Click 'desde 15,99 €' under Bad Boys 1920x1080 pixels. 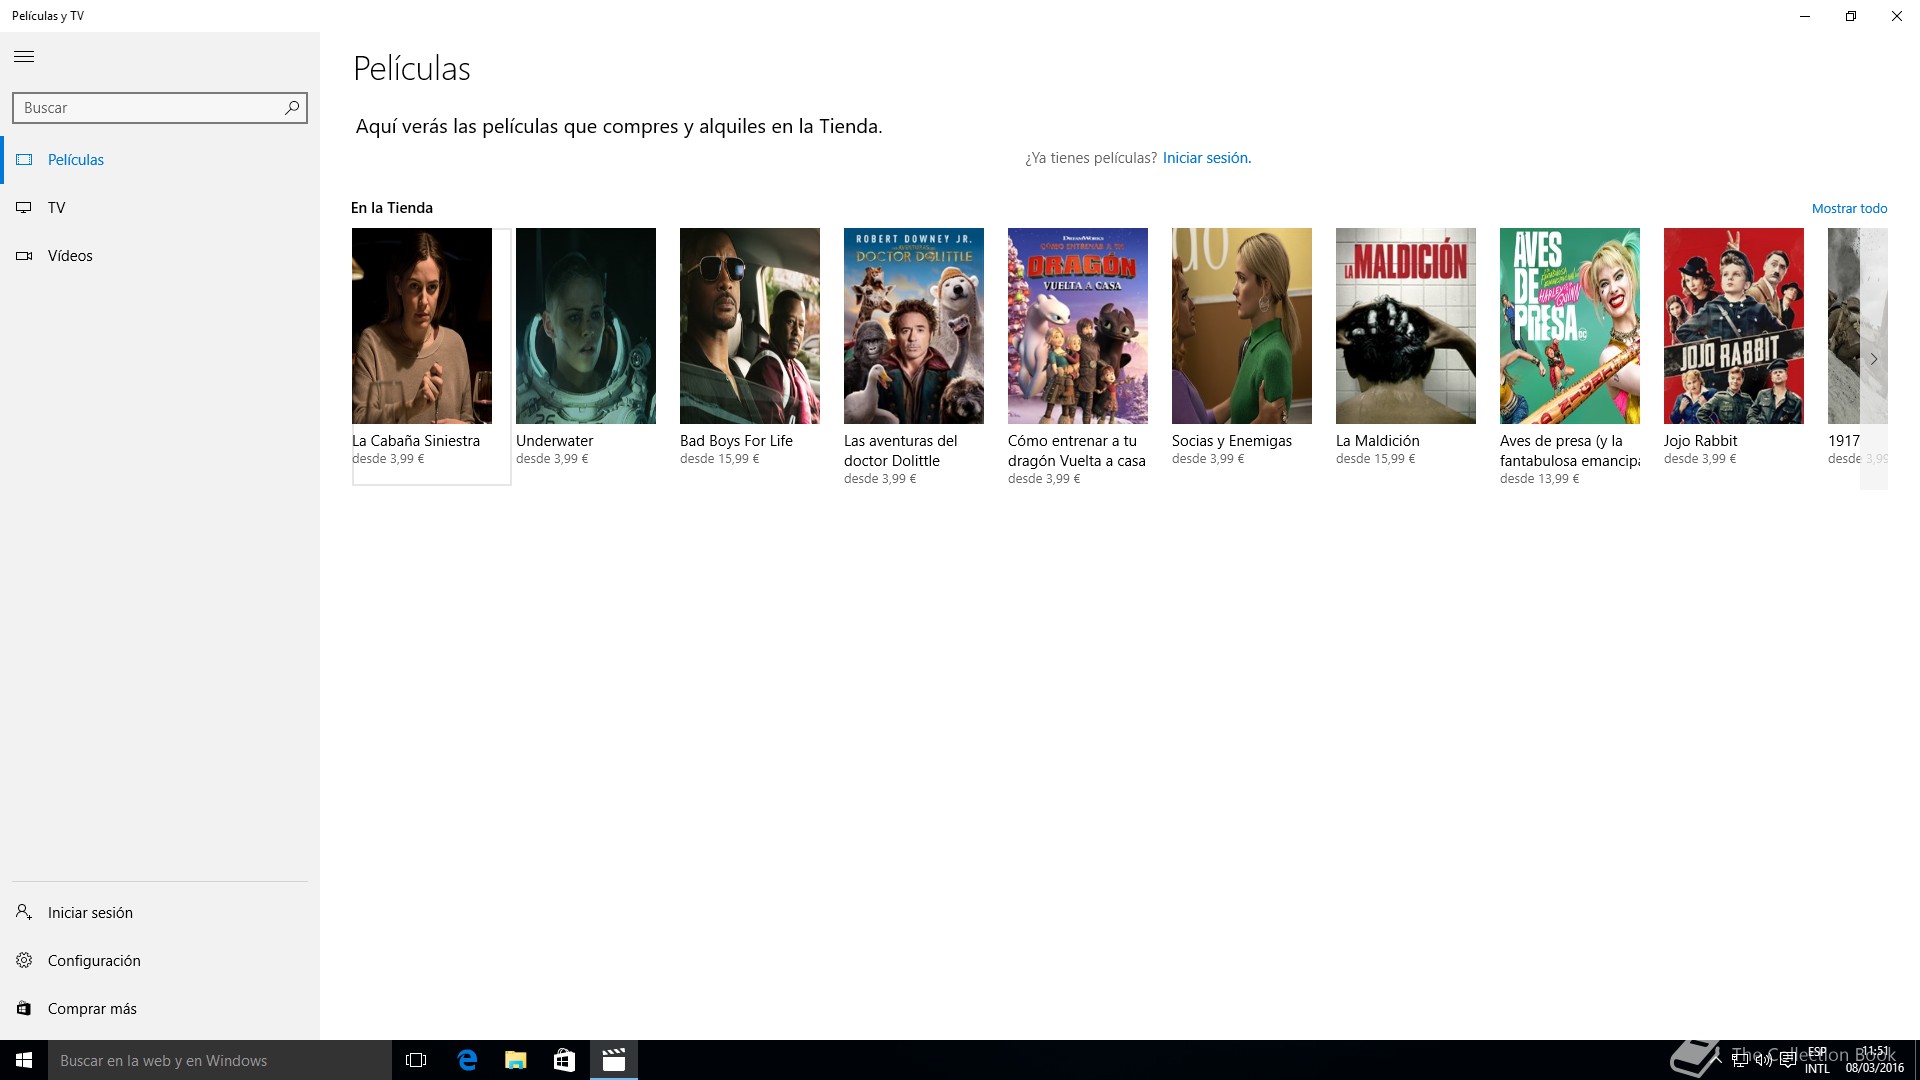(719, 459)
